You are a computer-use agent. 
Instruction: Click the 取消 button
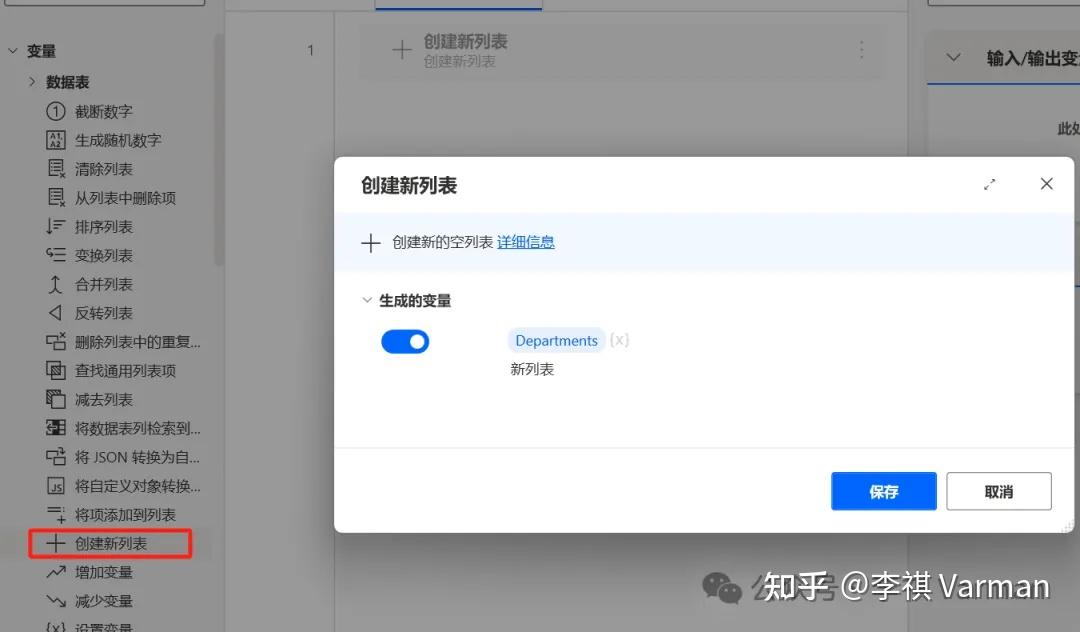pos(998,491)
